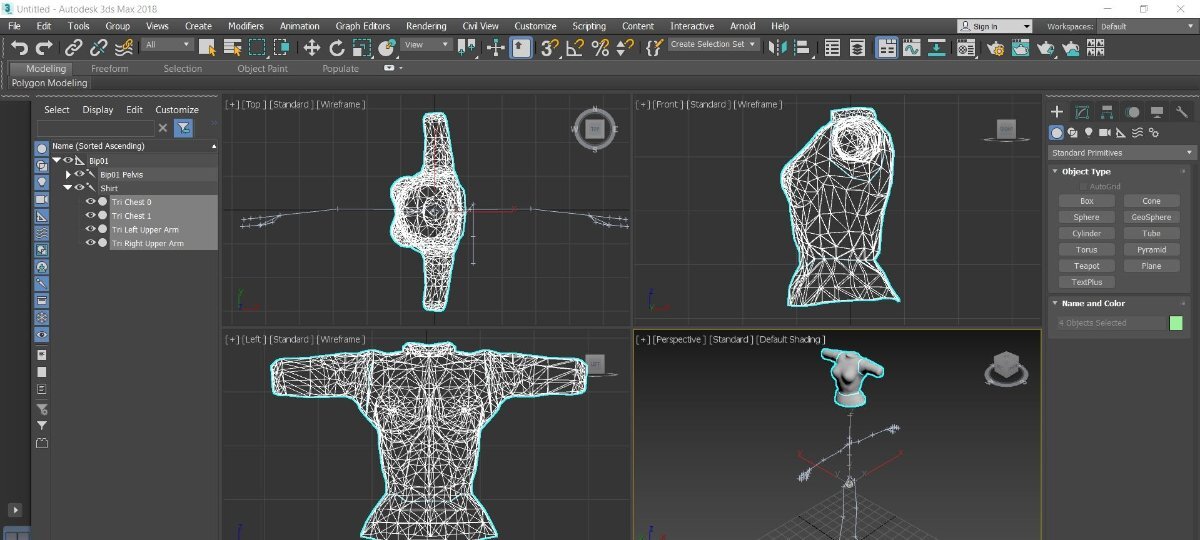
Task: Hide the Tri Chest 0 object
Action: point(90,202)
